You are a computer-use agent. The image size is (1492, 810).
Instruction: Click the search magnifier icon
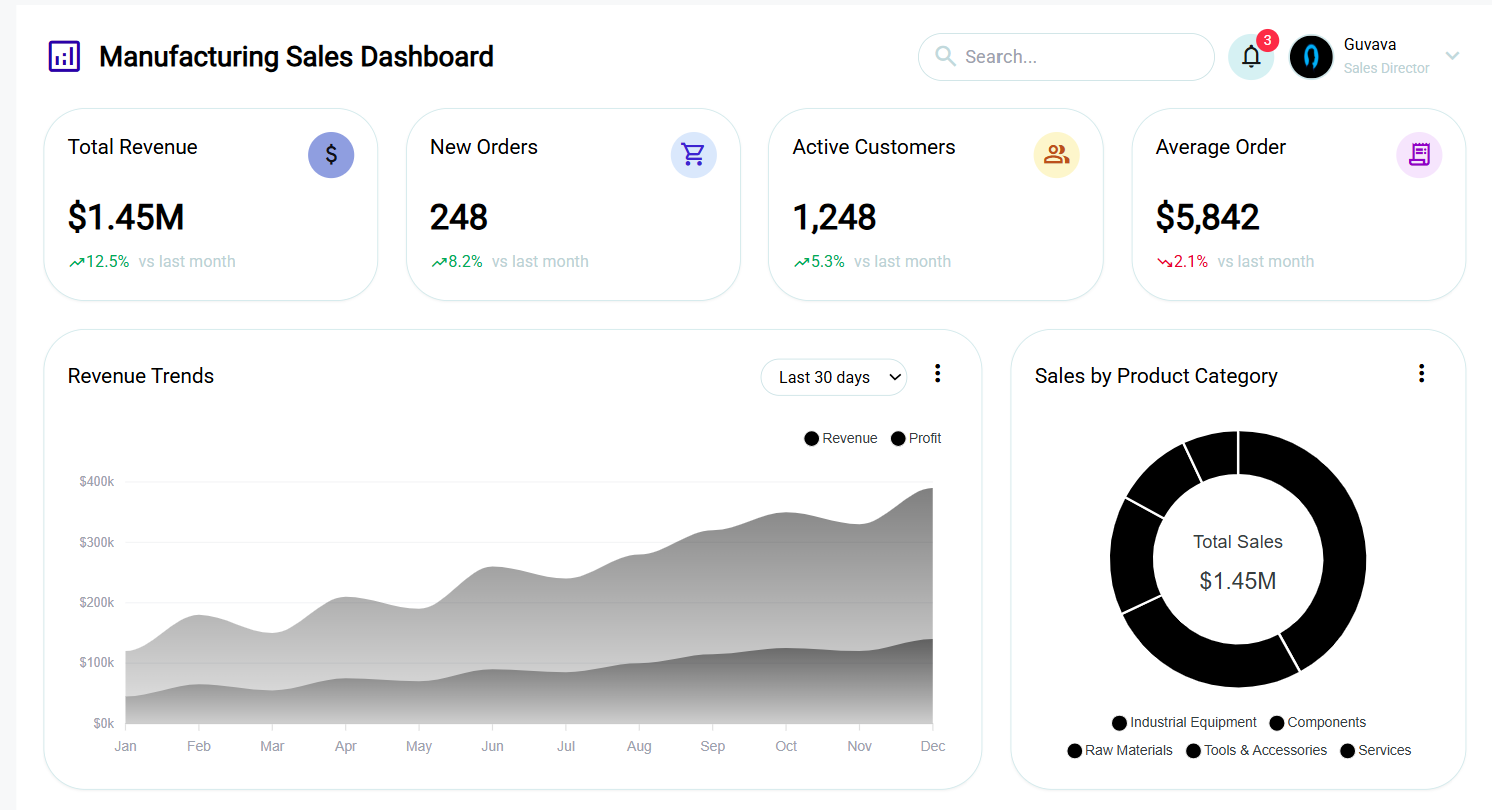[944, 57]
